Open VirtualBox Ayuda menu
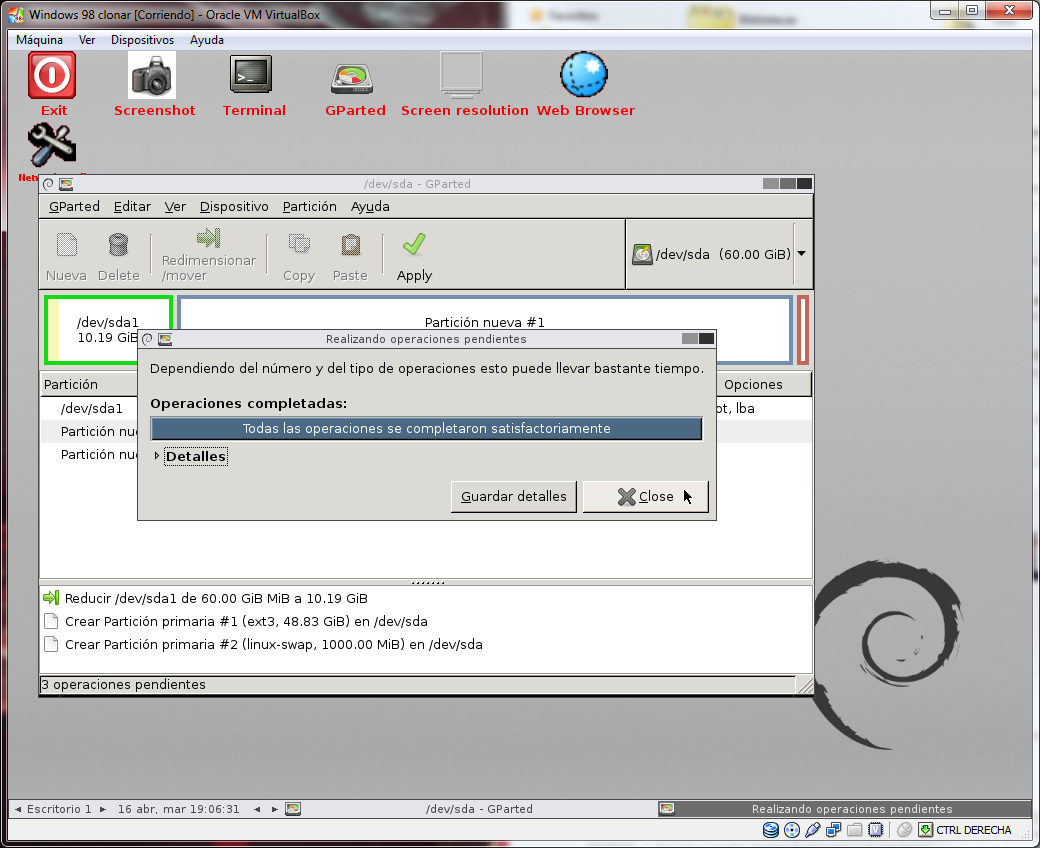 (x=207, y=40)
